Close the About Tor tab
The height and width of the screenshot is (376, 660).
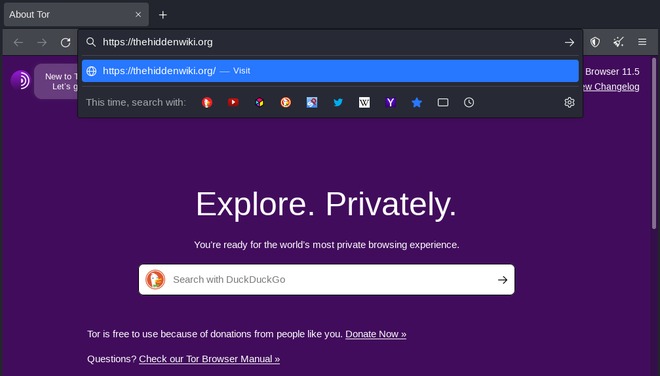coord(138,14)
